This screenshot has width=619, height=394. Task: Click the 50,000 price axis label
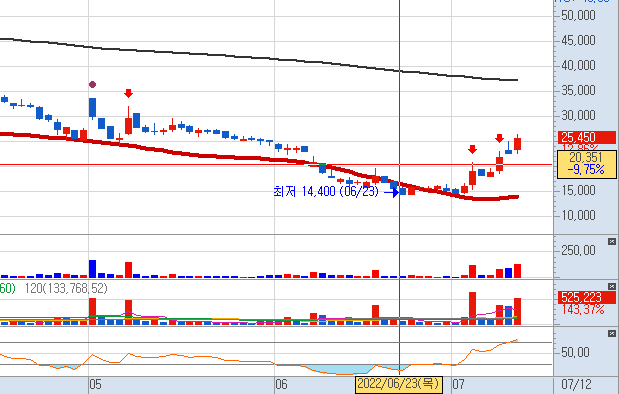(x=578, y=15)
